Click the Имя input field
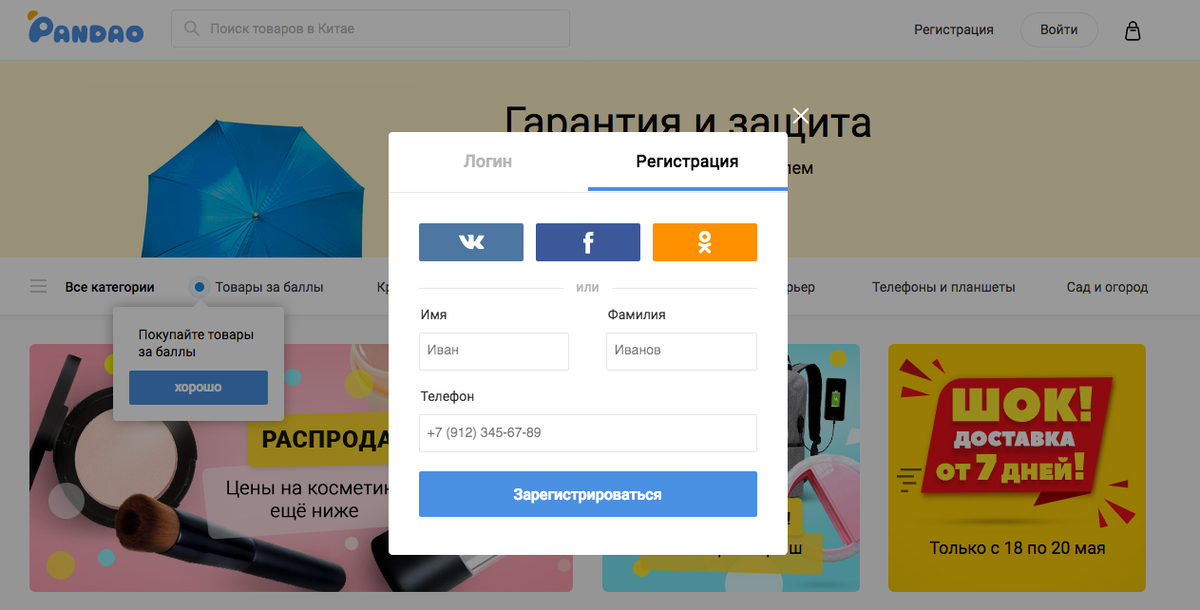The width and height of the screenshot is (1200, 610). (494, 351)
